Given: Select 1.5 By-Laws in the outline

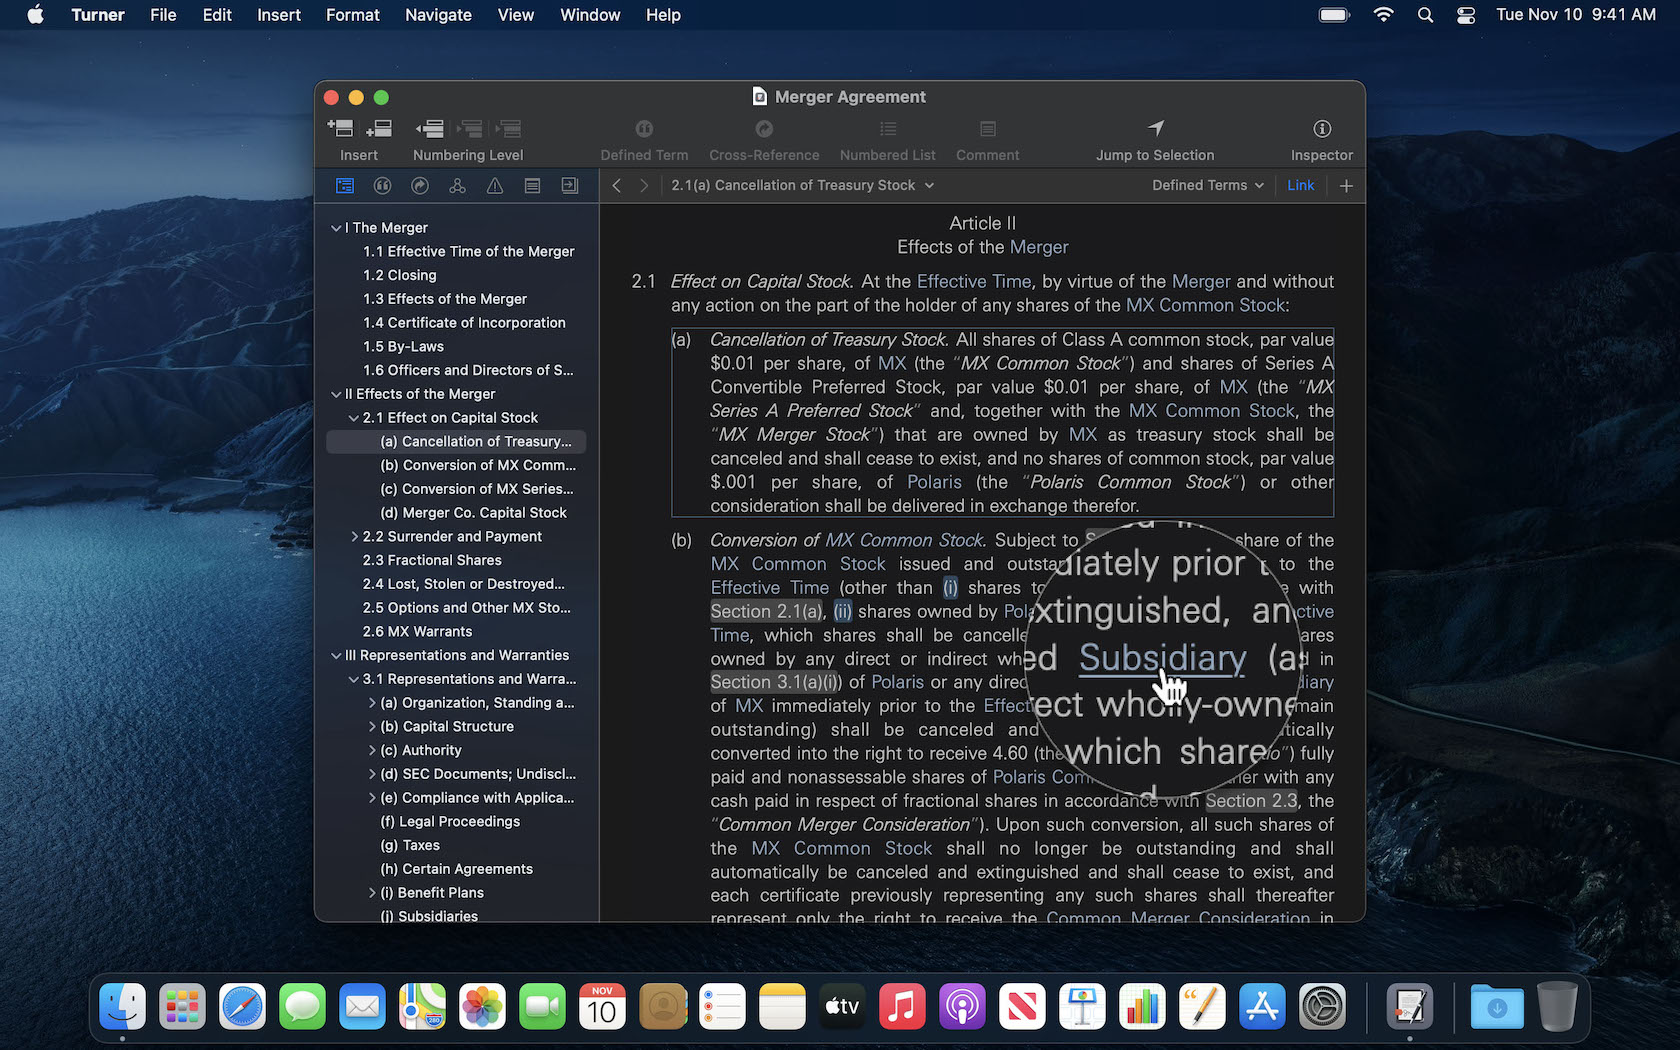Looking at the screenshot, I should click(x=403, y=346).
